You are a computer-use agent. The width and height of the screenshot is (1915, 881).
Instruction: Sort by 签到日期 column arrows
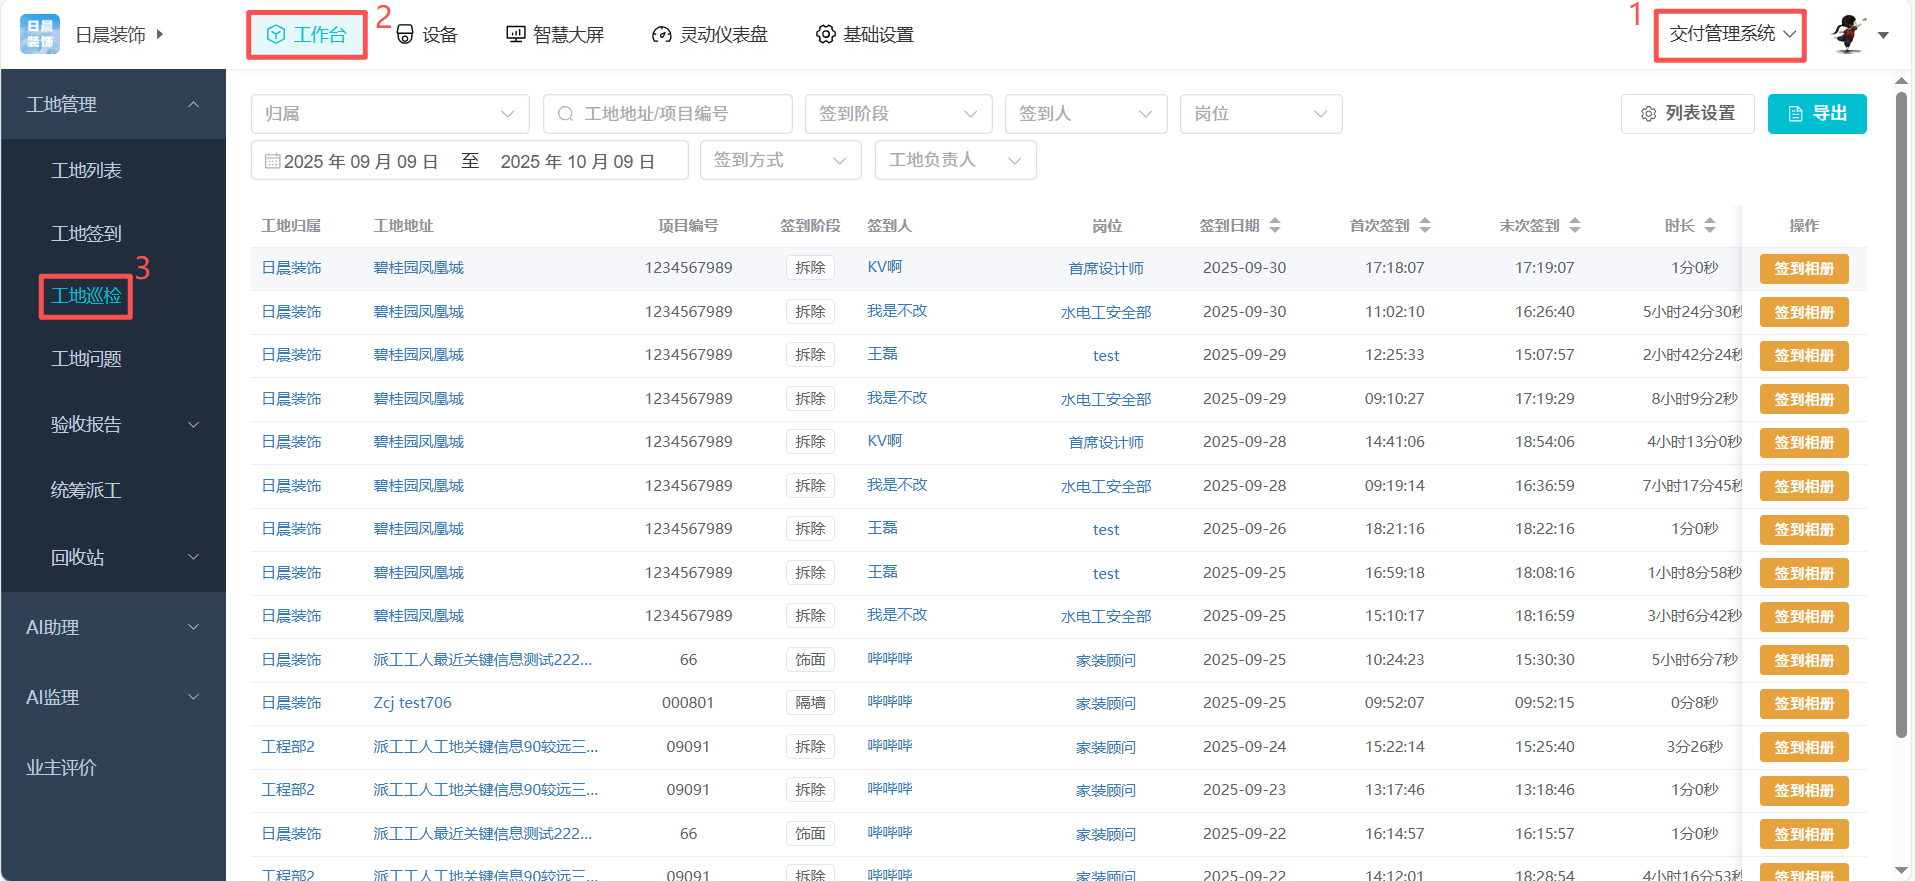pos(1275,226)
